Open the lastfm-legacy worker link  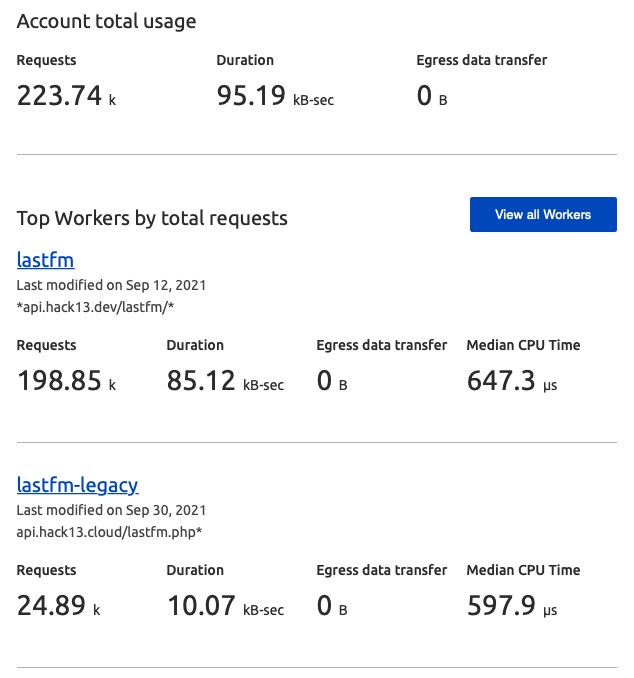[77, 486]
